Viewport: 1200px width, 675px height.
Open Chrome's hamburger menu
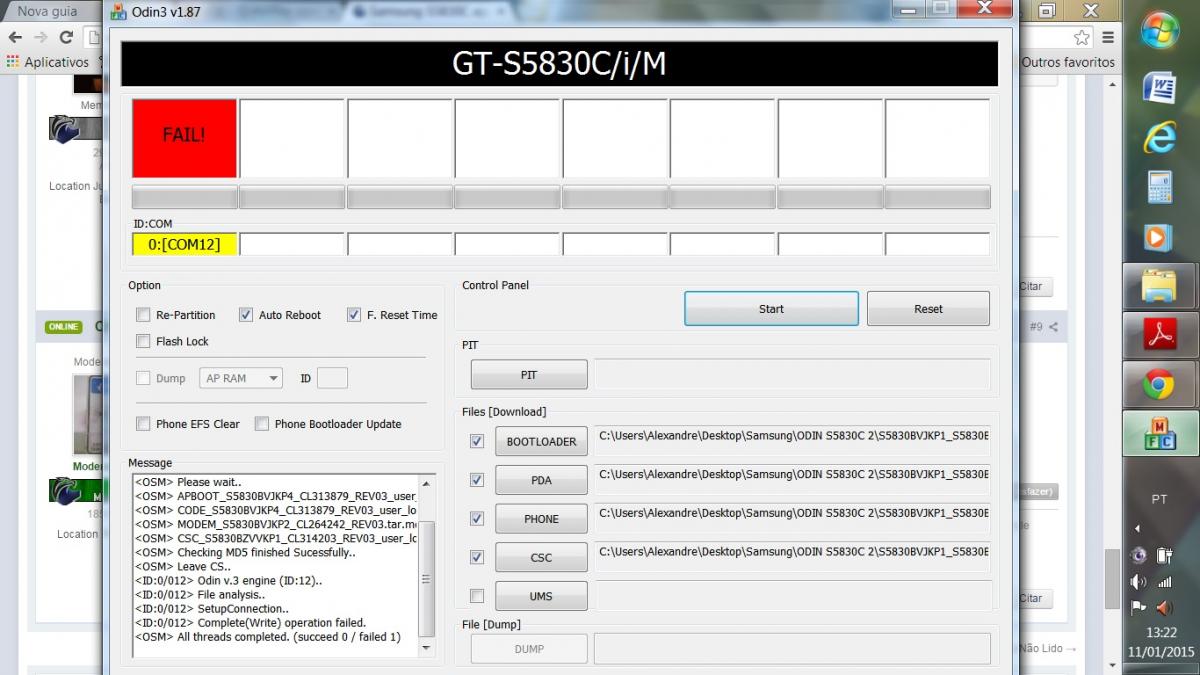point(1109,37)
